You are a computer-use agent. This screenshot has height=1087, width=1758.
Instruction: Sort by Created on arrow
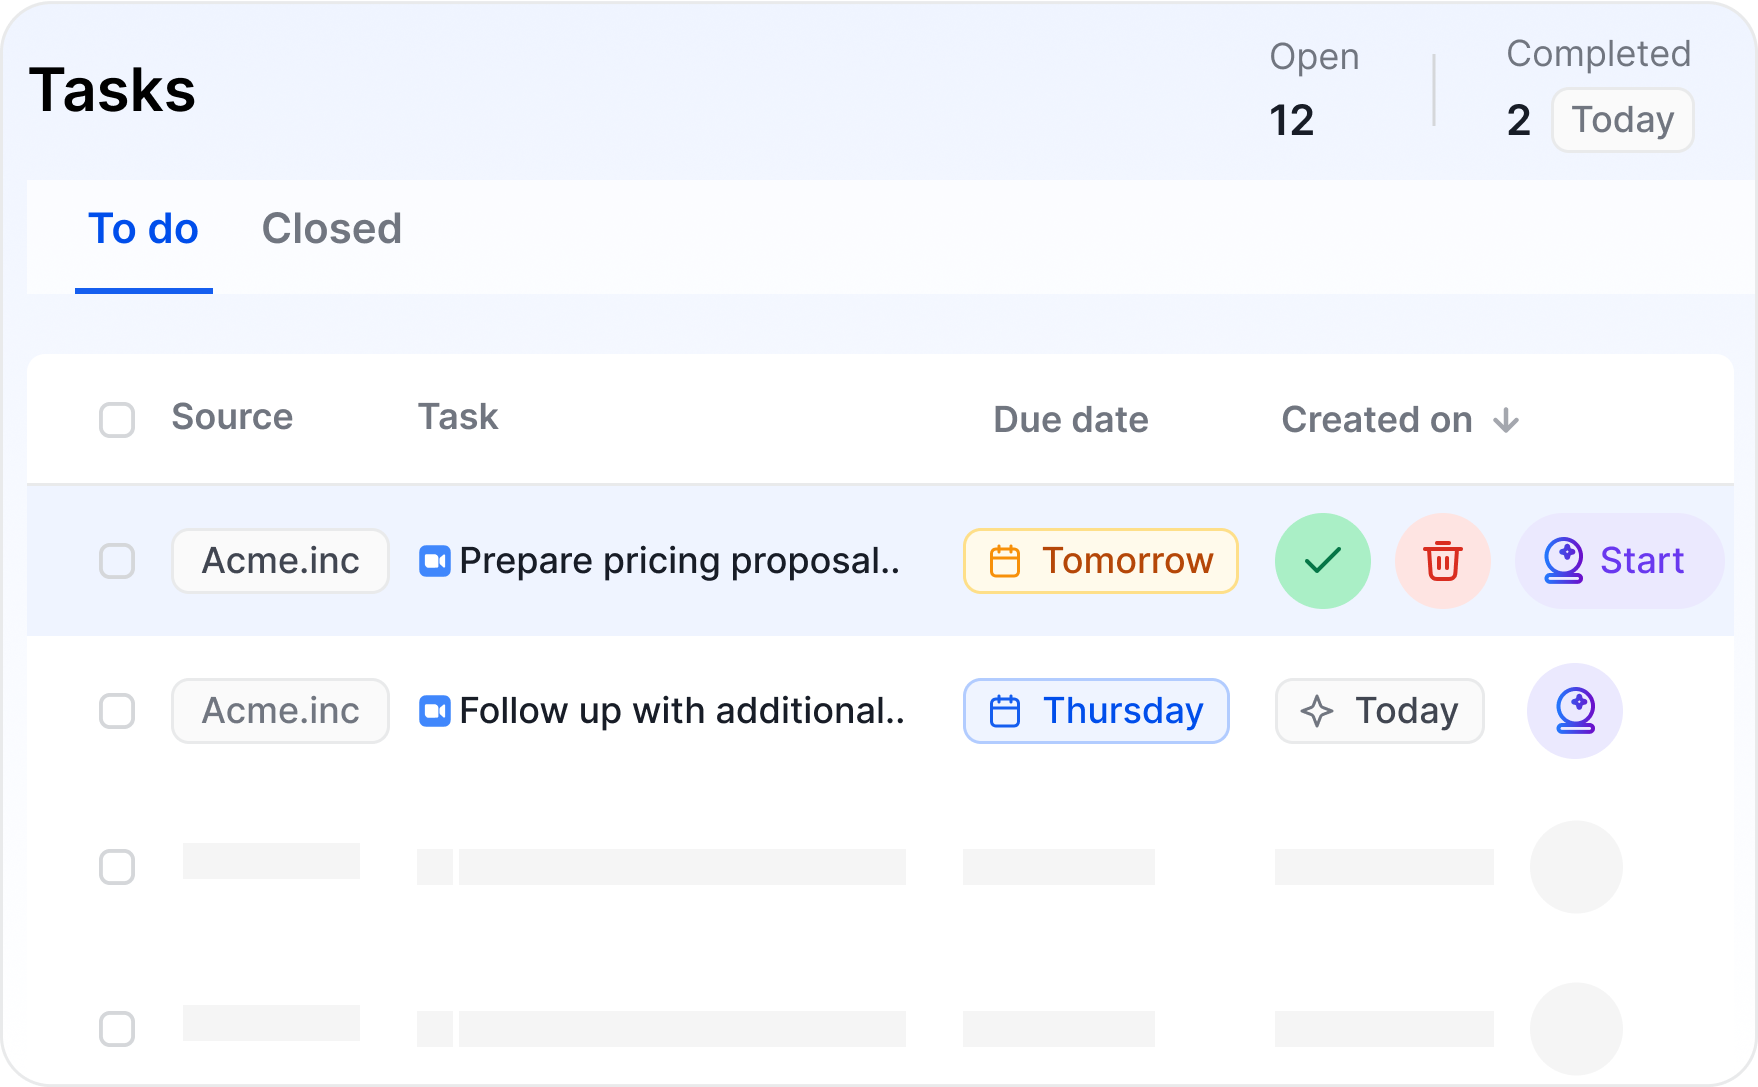tap(1505, 420)
